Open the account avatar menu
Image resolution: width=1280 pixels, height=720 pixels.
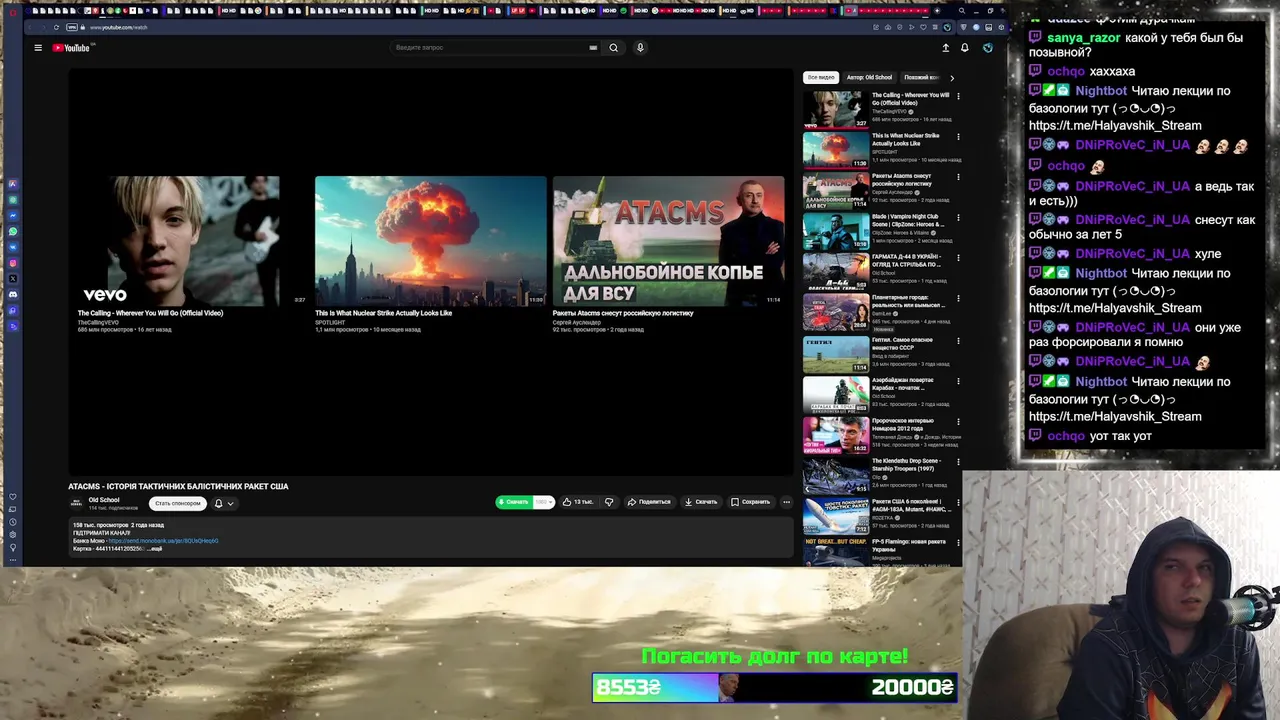tap(988, 48)
